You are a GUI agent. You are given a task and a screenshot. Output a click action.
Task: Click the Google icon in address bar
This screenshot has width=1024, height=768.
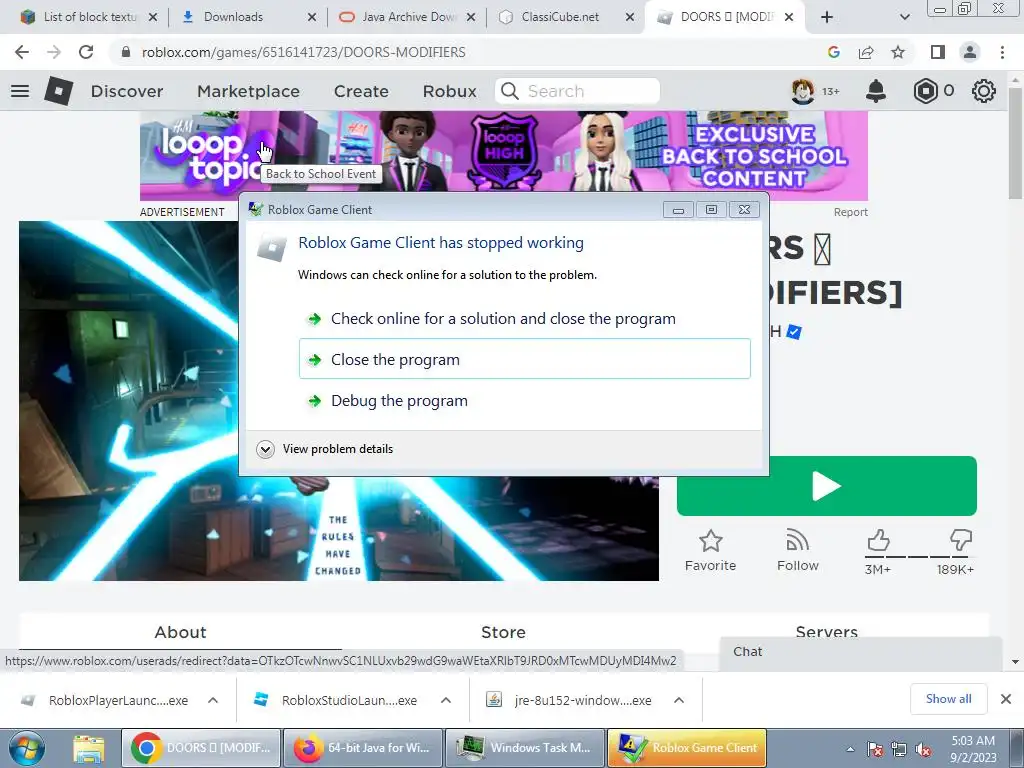click(833, 52)
